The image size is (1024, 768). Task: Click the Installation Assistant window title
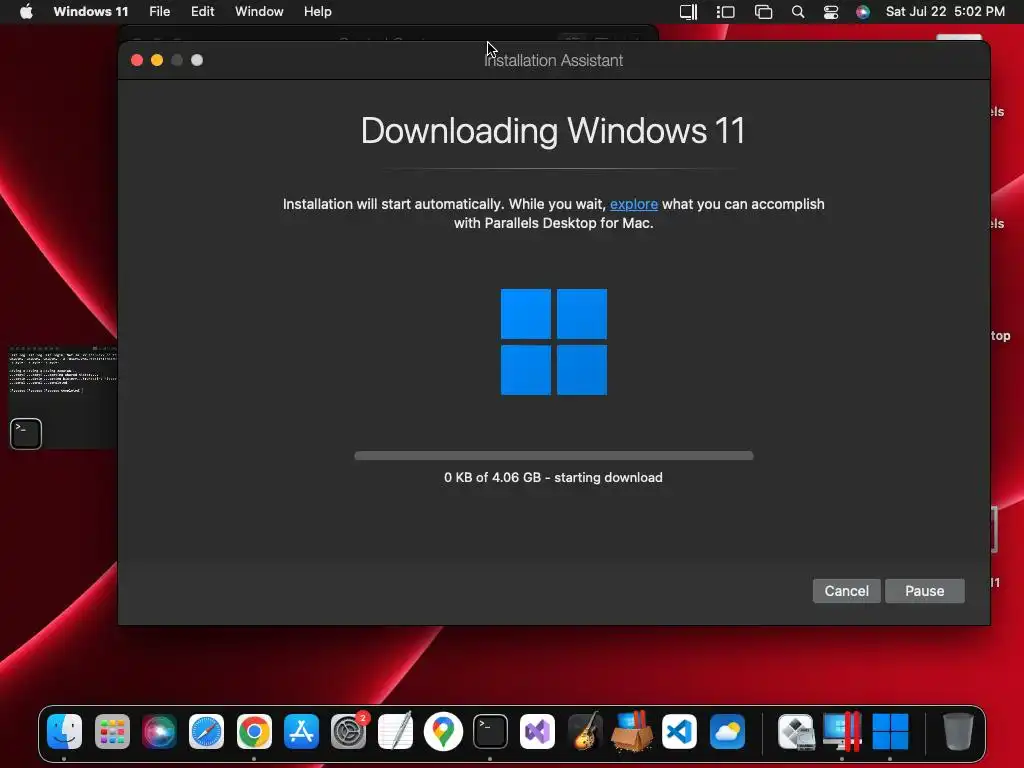(554, 60)
